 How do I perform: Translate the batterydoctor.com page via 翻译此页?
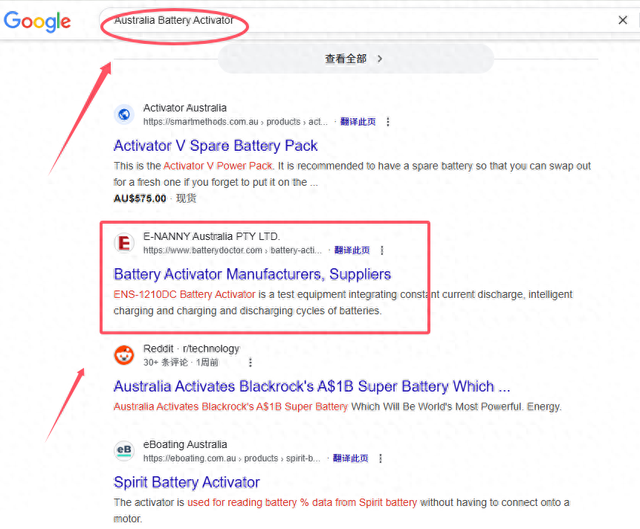(x=352, y=250)
